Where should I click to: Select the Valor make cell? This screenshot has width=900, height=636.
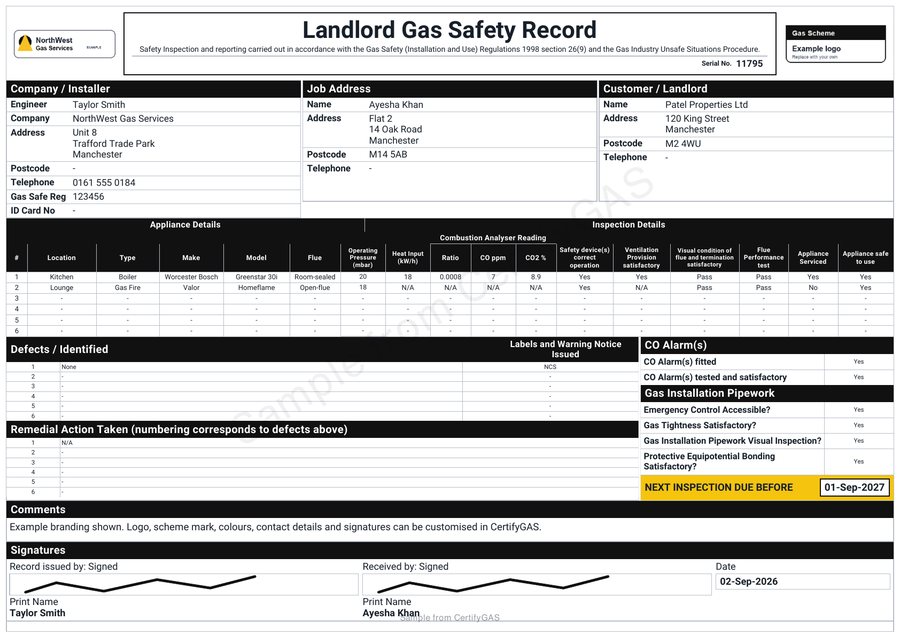click(x=191, y=288)
